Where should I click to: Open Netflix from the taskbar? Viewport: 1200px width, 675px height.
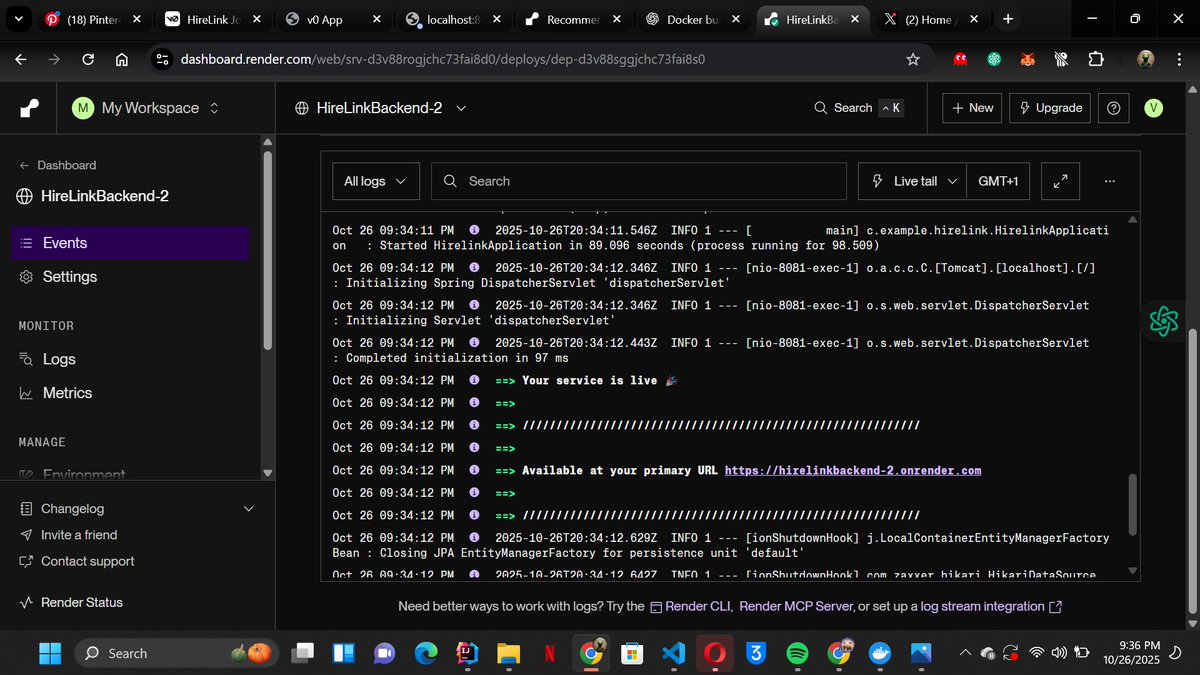click(550, 653)
